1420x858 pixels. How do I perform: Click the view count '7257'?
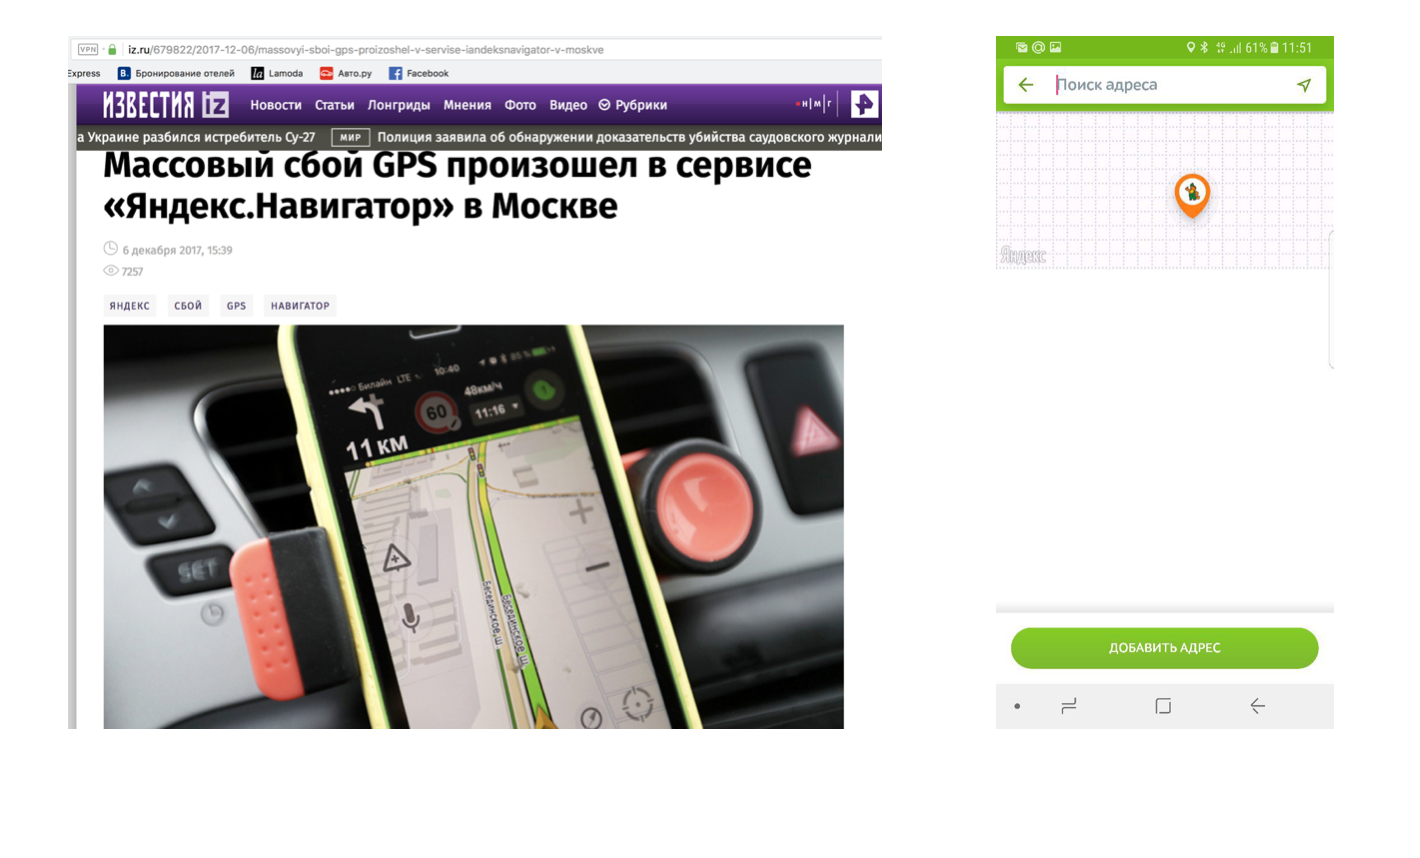132,271
